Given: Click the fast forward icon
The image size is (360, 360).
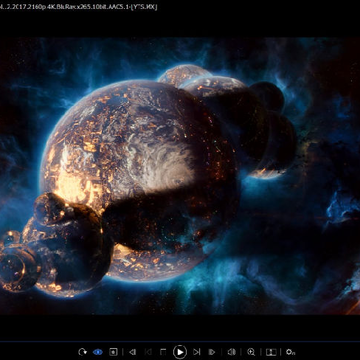Looking at the screenshot, I should coord(212,352).
